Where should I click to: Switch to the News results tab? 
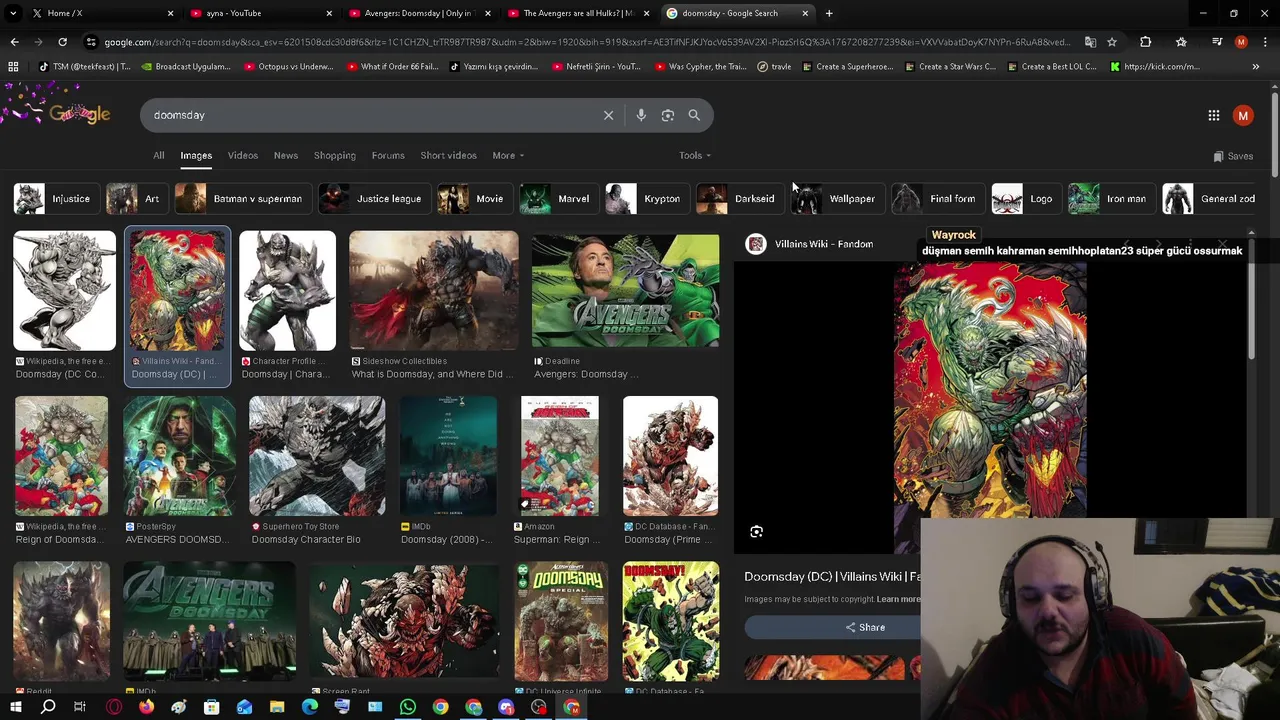286,155
